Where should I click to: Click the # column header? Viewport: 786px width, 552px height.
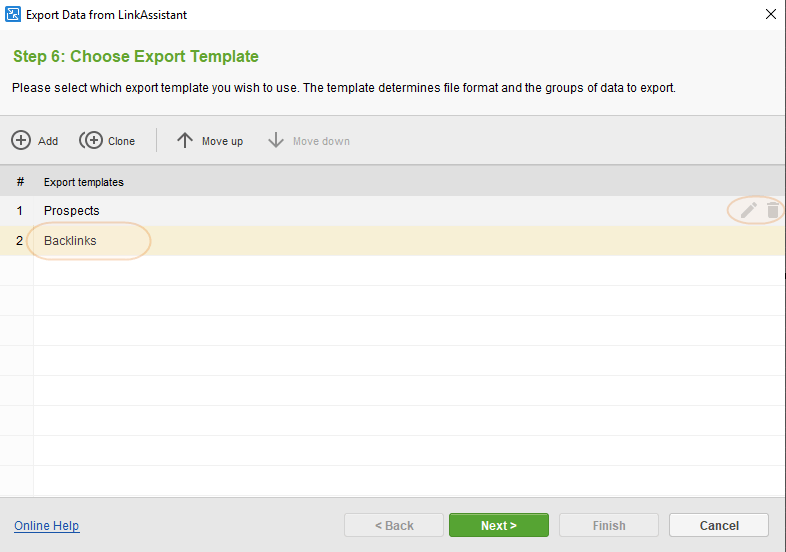pyautogui.click(x=20, y=181)
